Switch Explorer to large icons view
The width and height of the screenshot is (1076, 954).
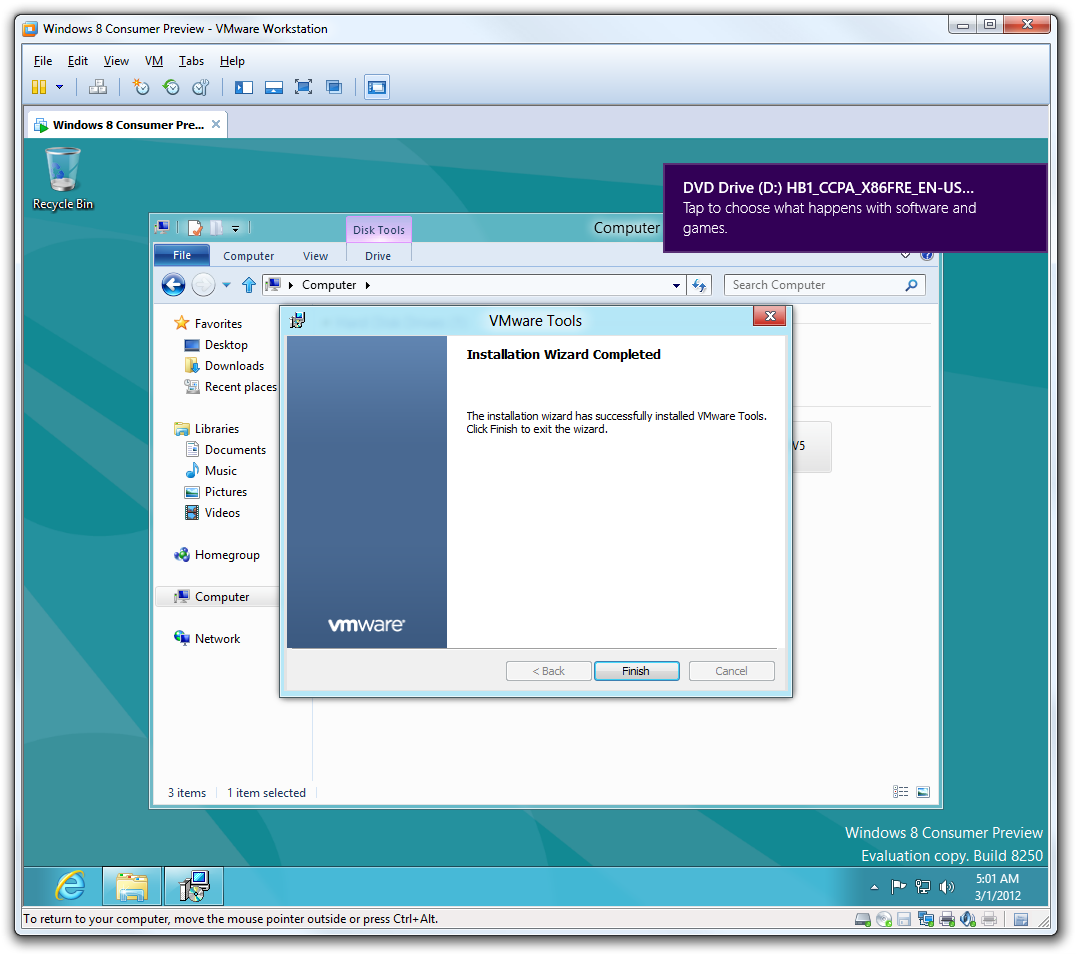(x=923, y=792)
